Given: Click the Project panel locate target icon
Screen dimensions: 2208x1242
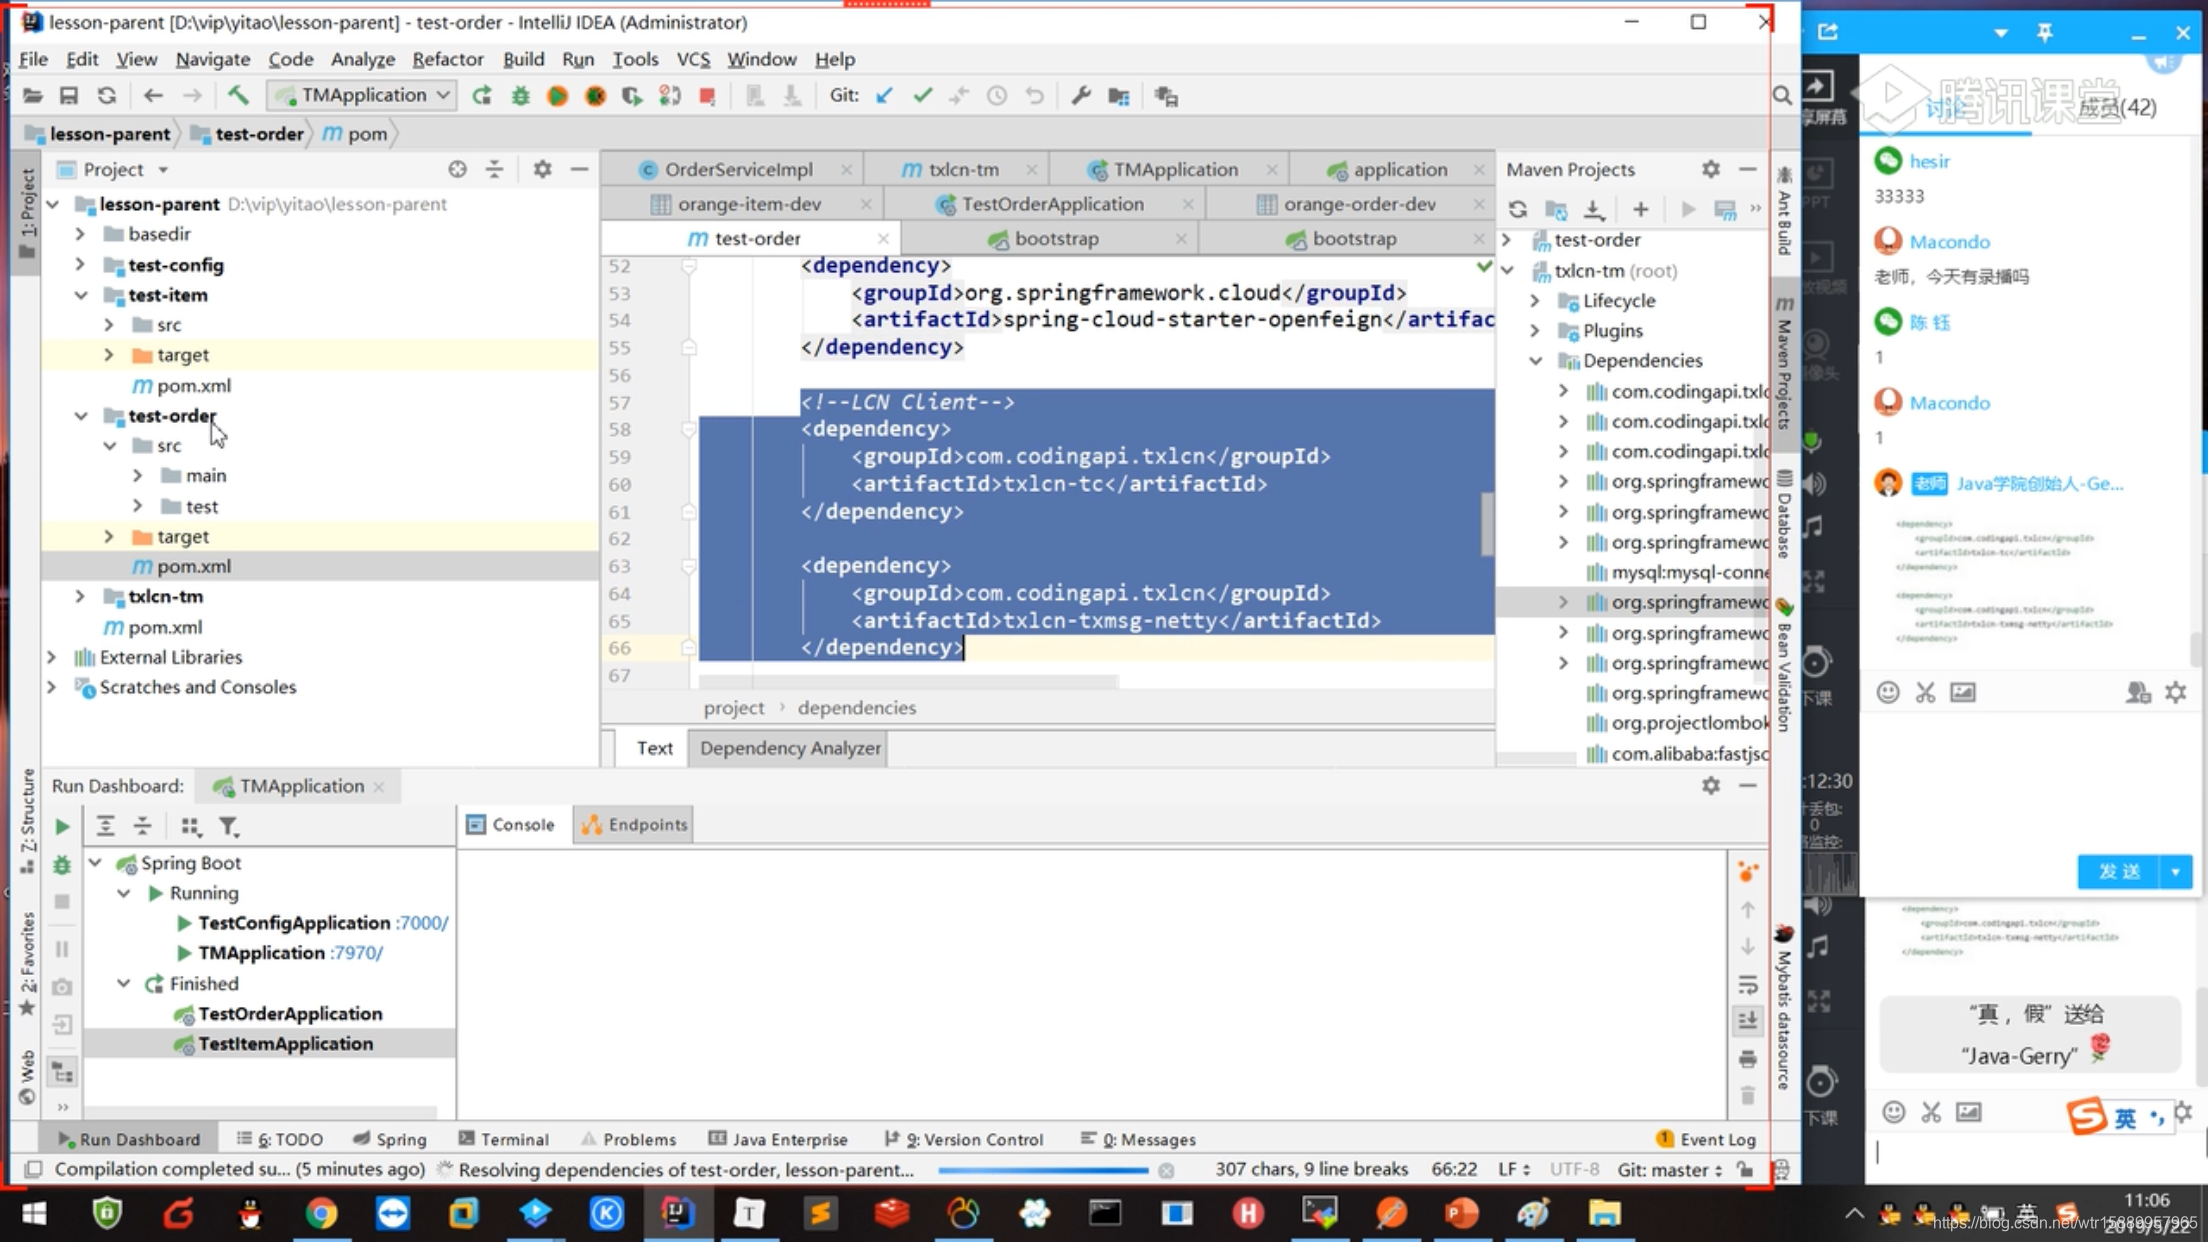Looking at the screenshot, I should click(457, 169).
